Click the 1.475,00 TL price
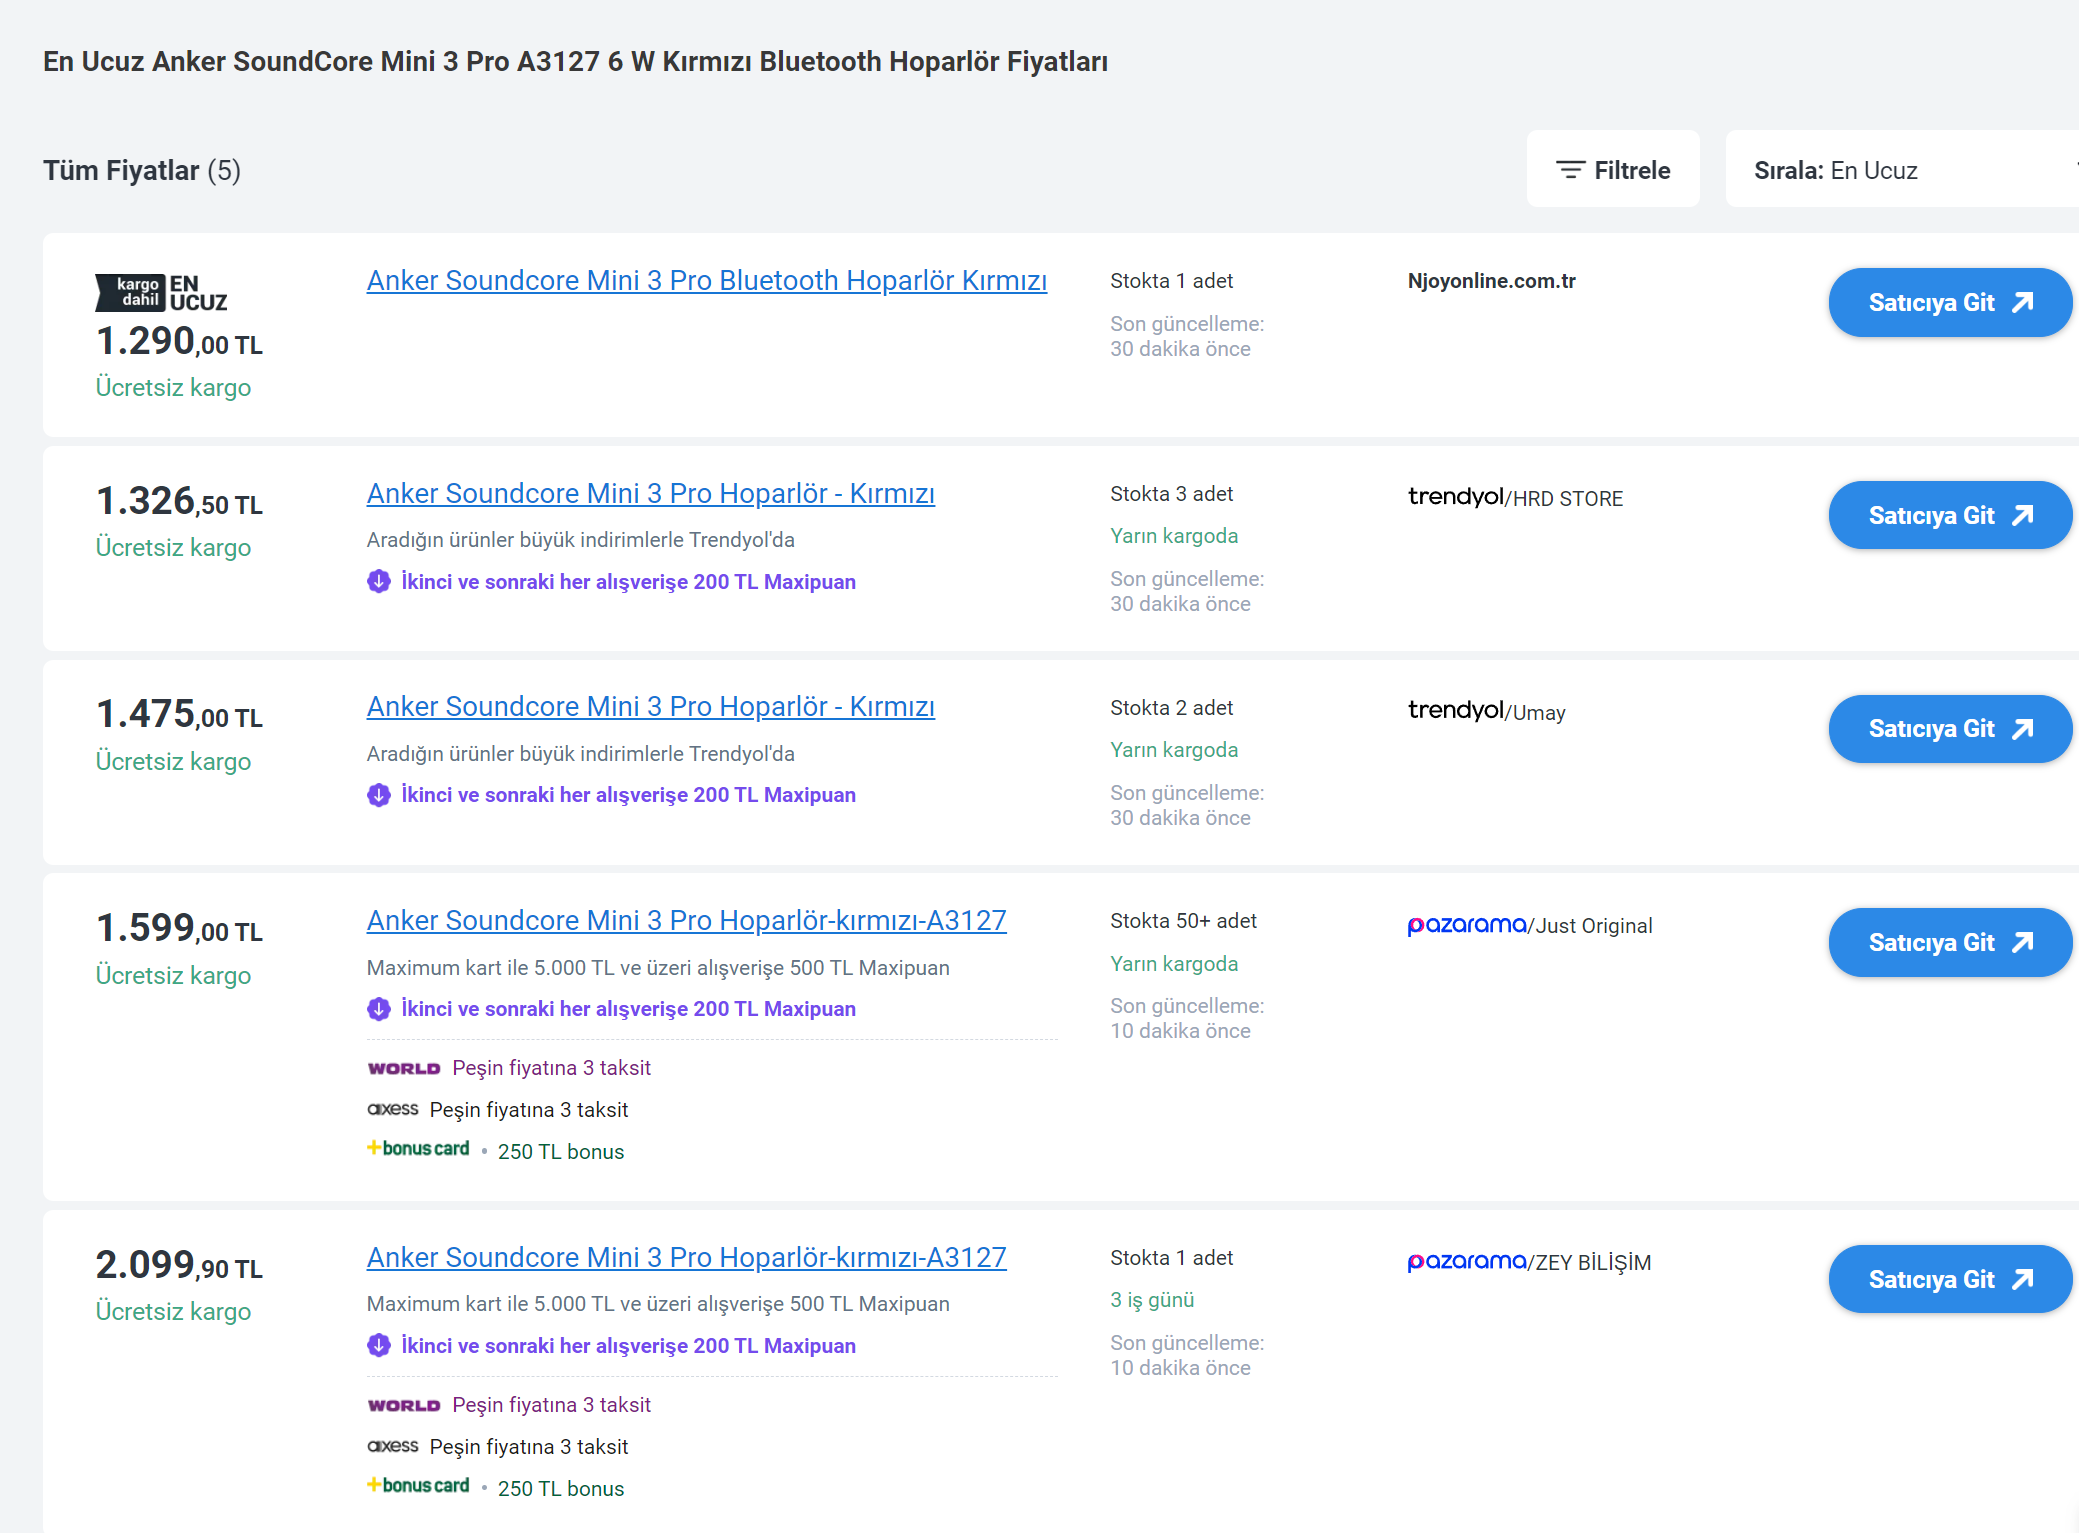2079x1533 pixels. (x=179, y=715)
